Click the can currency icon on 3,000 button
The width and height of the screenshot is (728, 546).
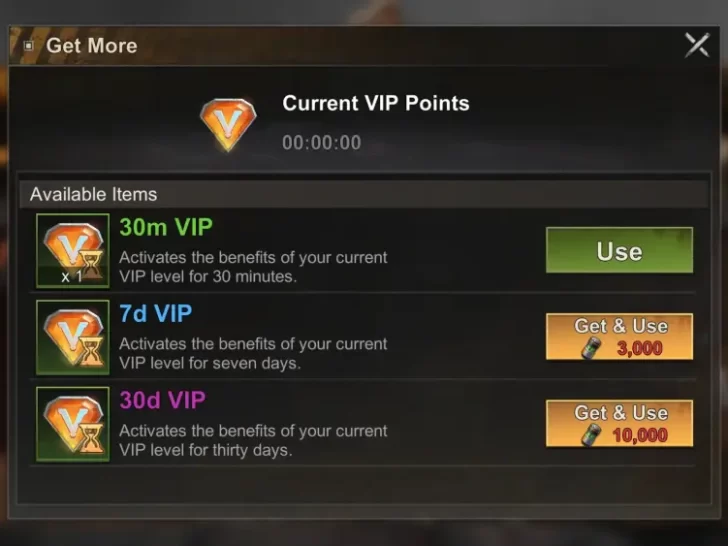tap(592, 348)
